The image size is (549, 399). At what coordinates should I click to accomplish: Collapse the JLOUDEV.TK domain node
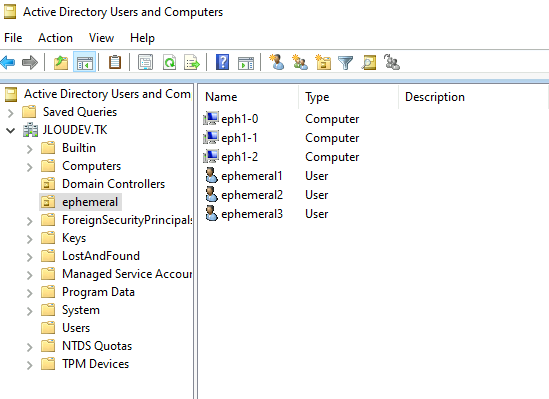click(x=11, y=131)
